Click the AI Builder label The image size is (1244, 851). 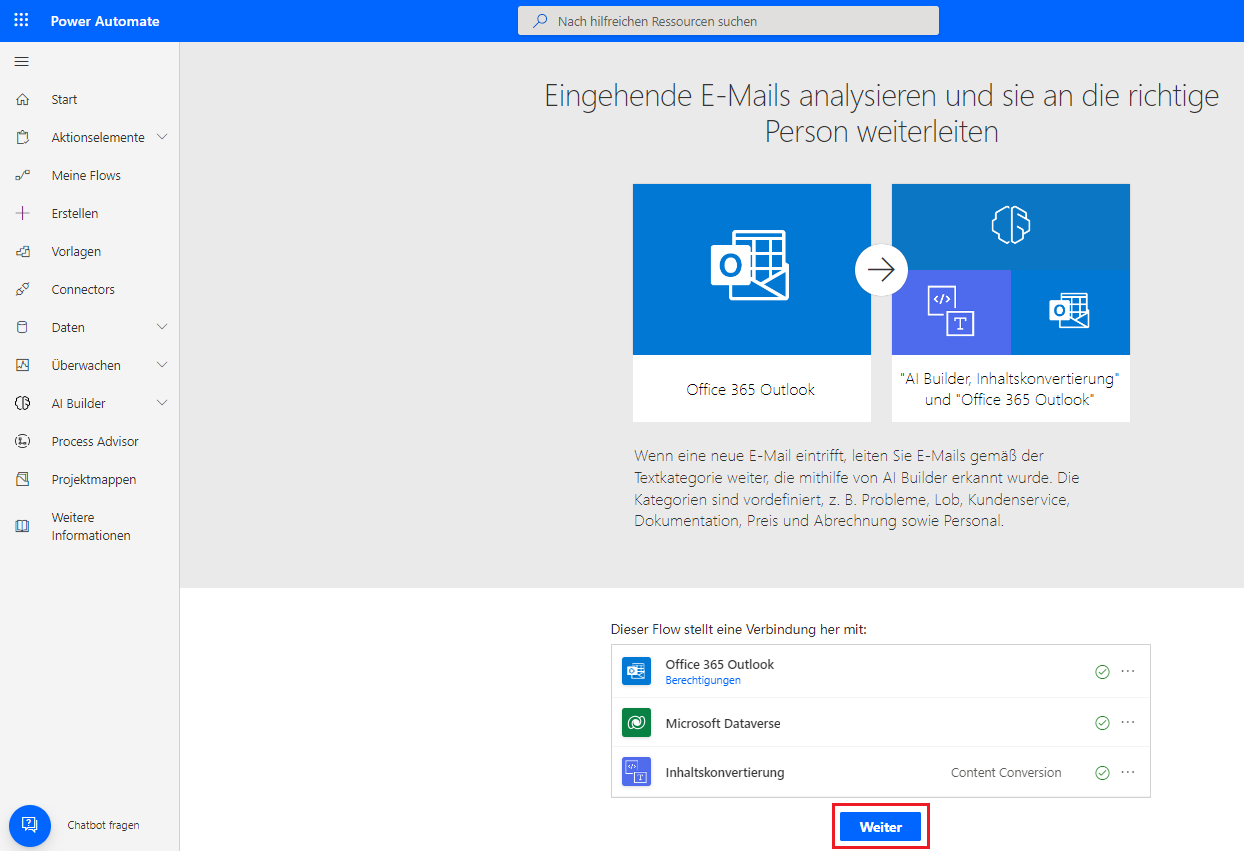(79, 404)
